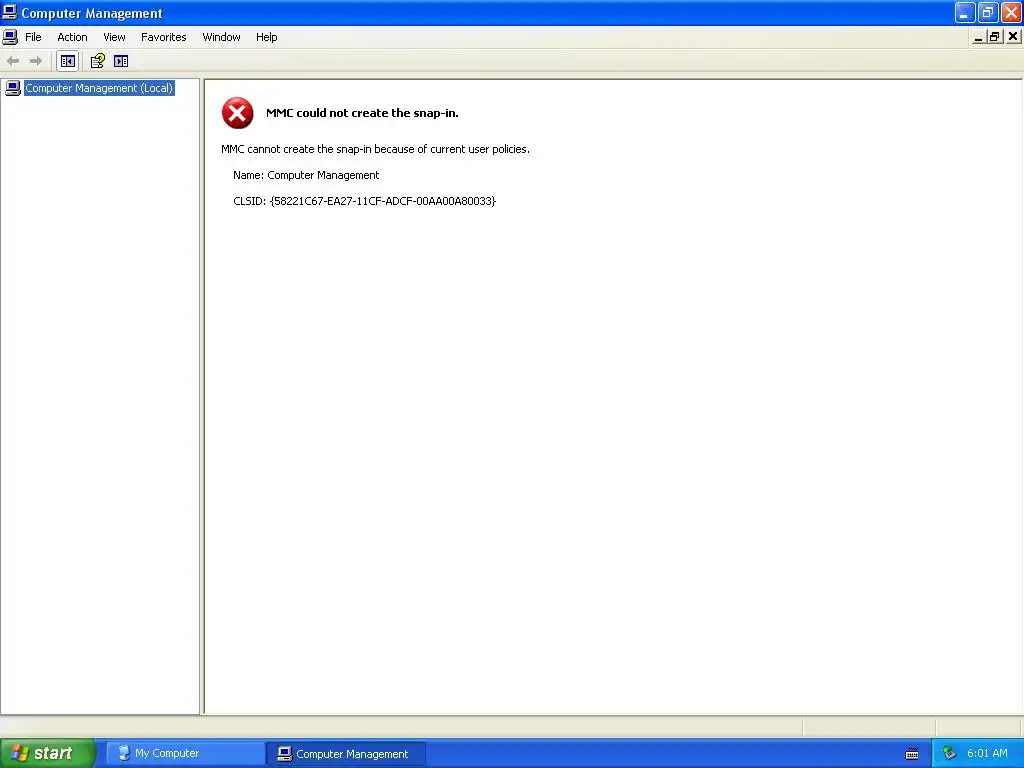The width and height of the screenshot is (1024, 768).
Task: Open the View menu
Action: [x=114, y=37]
